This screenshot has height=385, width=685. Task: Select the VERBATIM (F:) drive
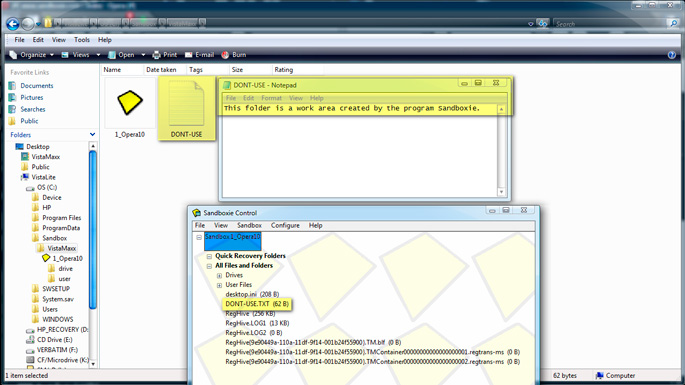(x=57, y=350)
